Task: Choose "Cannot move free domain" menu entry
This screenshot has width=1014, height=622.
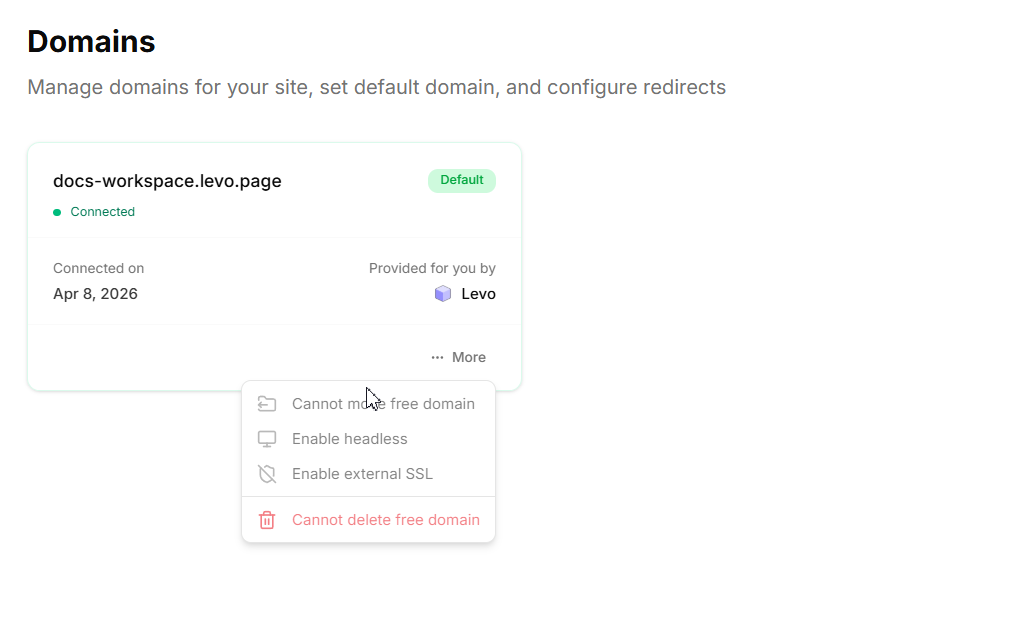Action: coord(383,404)
